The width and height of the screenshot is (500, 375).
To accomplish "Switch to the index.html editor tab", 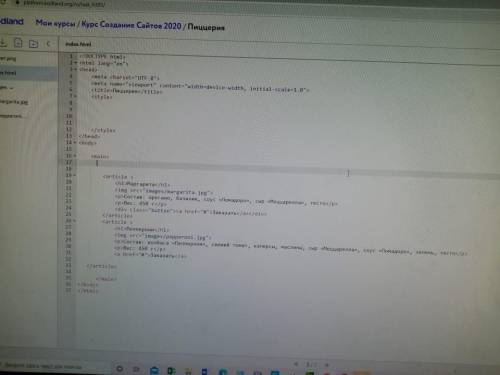I will pos(78,44).
